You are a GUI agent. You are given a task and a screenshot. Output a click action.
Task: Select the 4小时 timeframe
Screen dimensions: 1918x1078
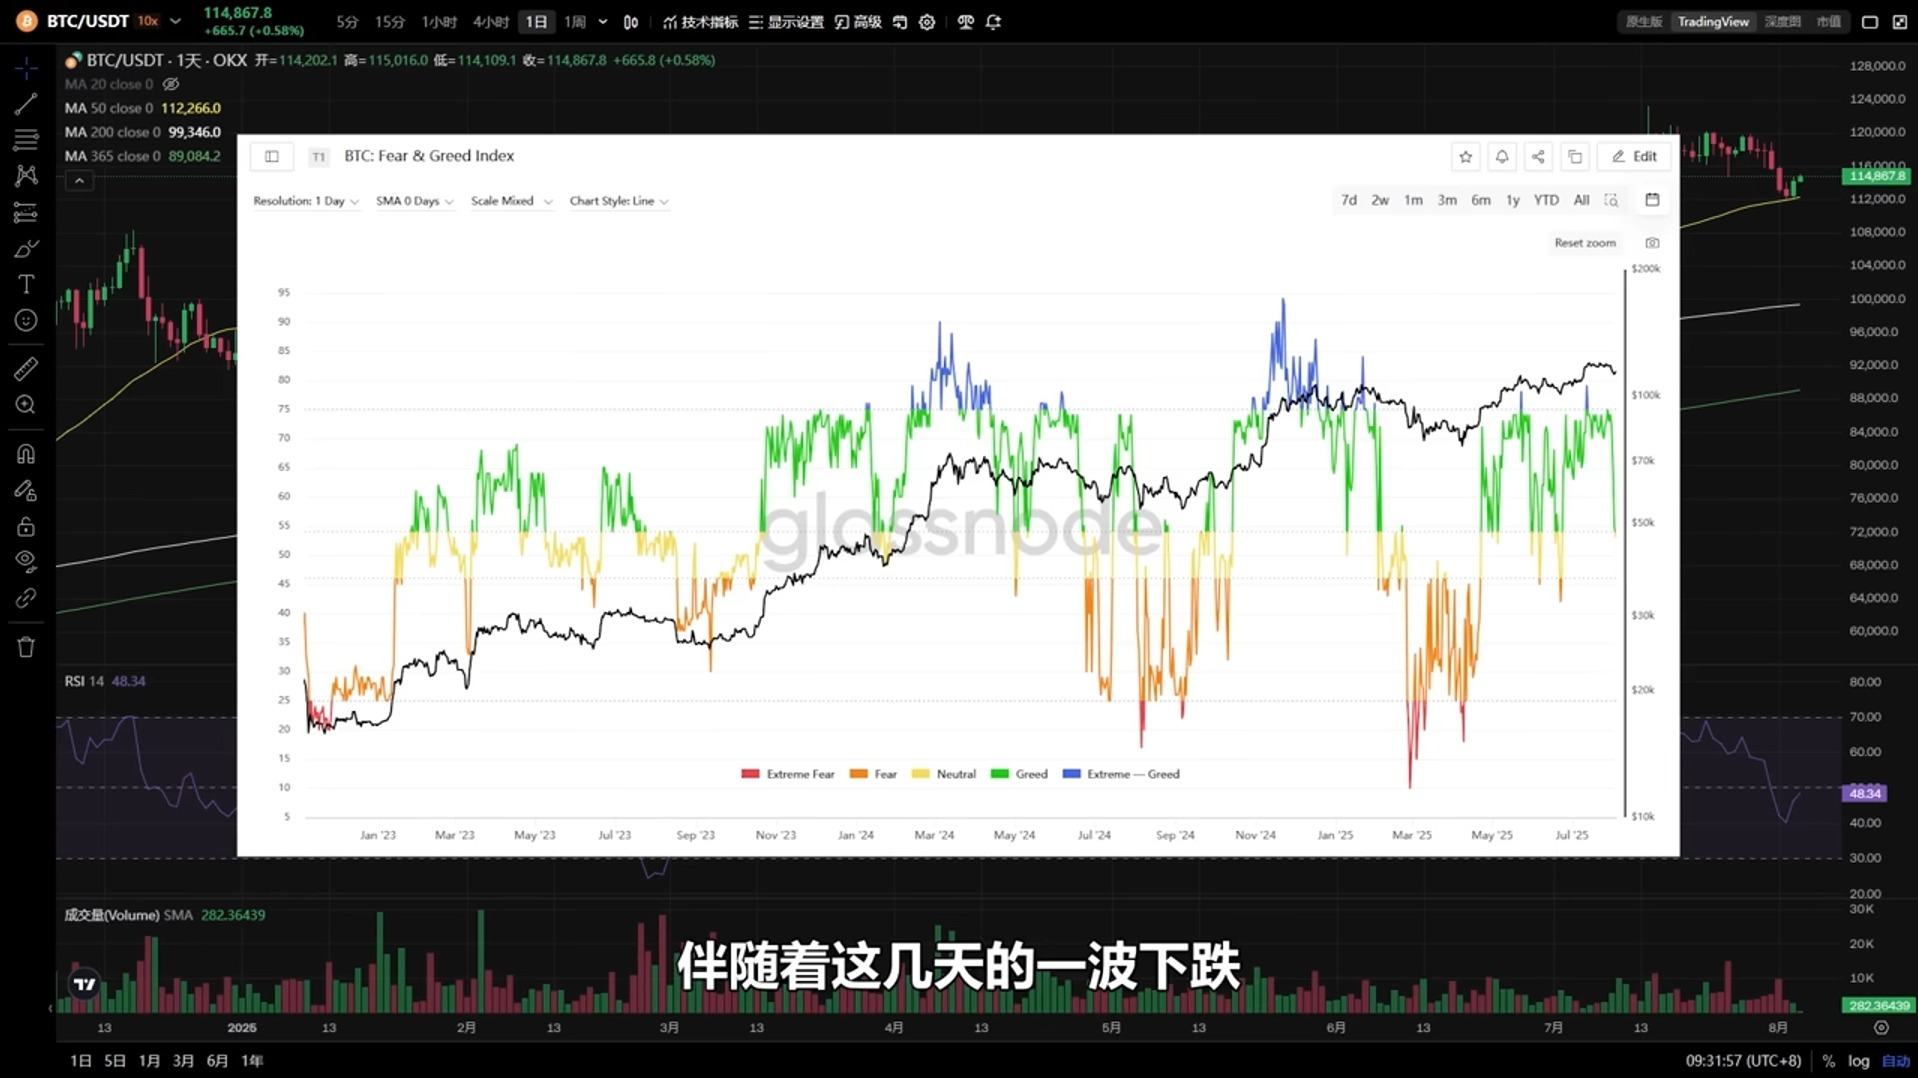point(490,22)
